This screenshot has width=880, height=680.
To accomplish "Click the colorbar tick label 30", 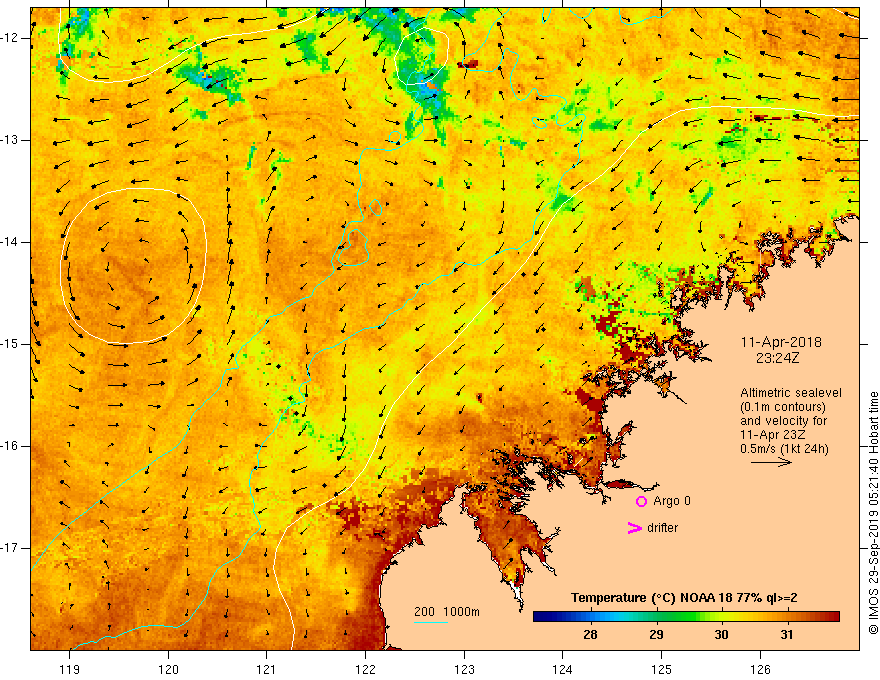I will point(721,635).
